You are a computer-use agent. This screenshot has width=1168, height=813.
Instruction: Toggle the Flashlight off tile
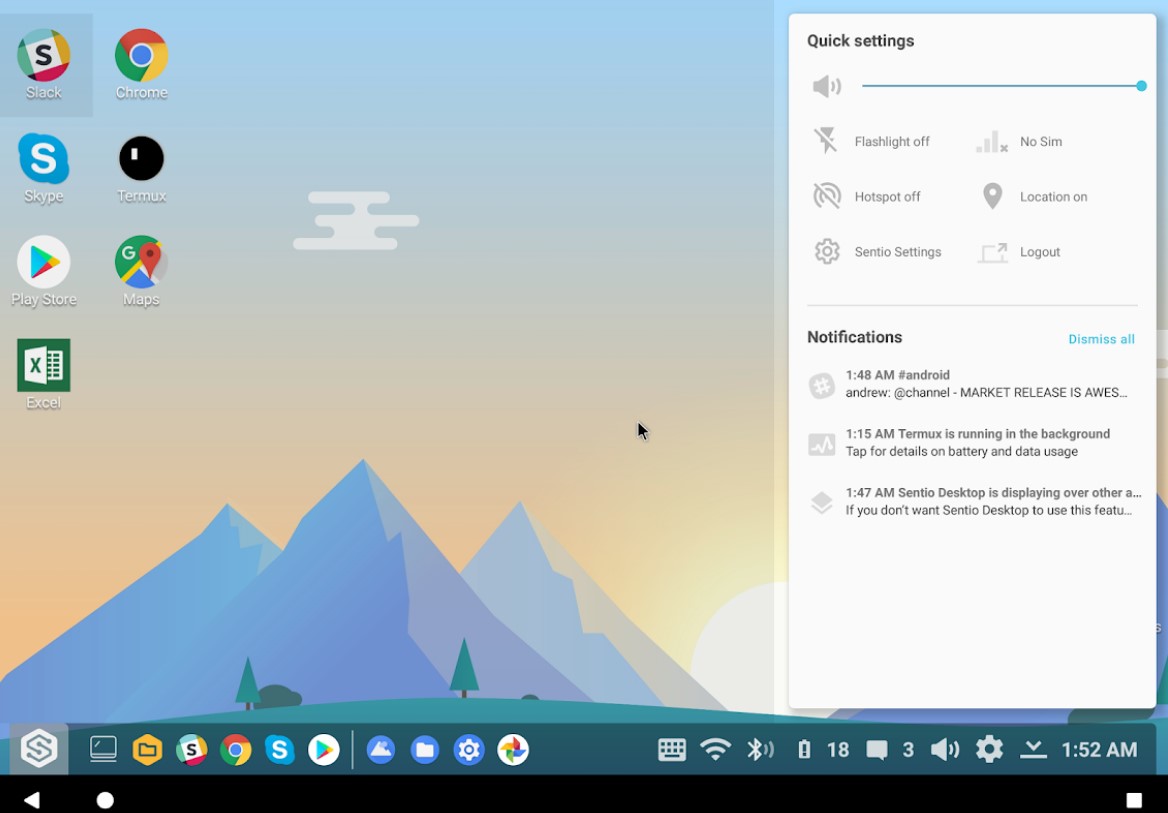pos(872,141)
